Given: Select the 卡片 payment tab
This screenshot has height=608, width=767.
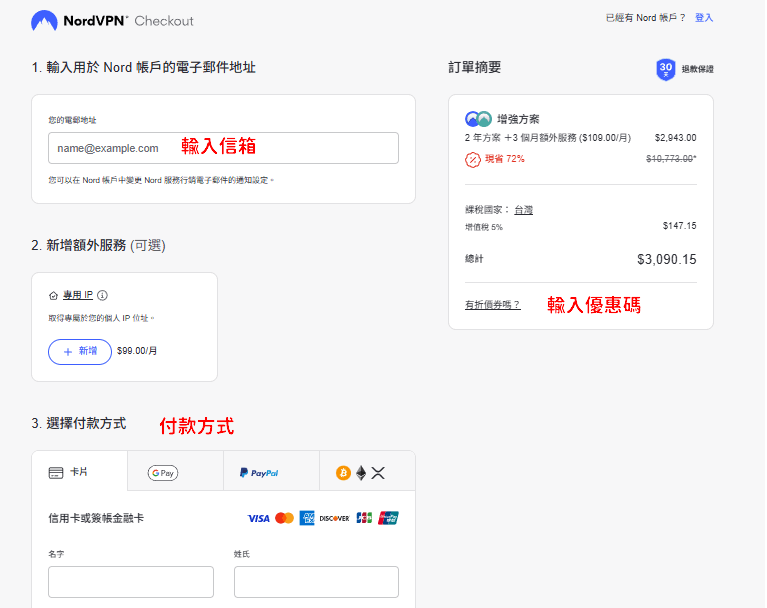Looking at the screenshot, I should coord(80,471).
